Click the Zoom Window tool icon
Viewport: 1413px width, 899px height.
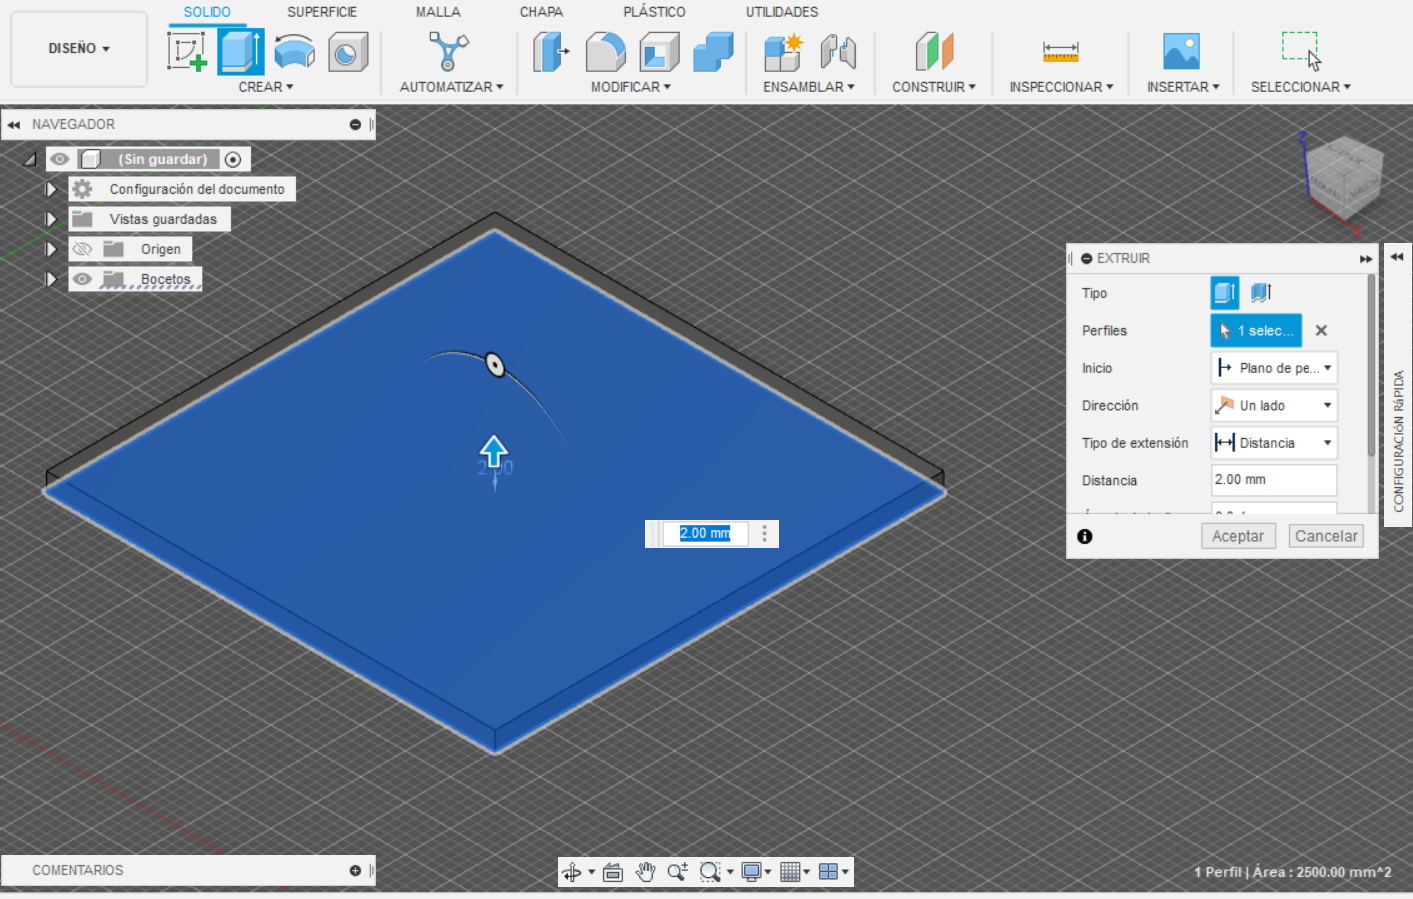(x=710, y=872)
